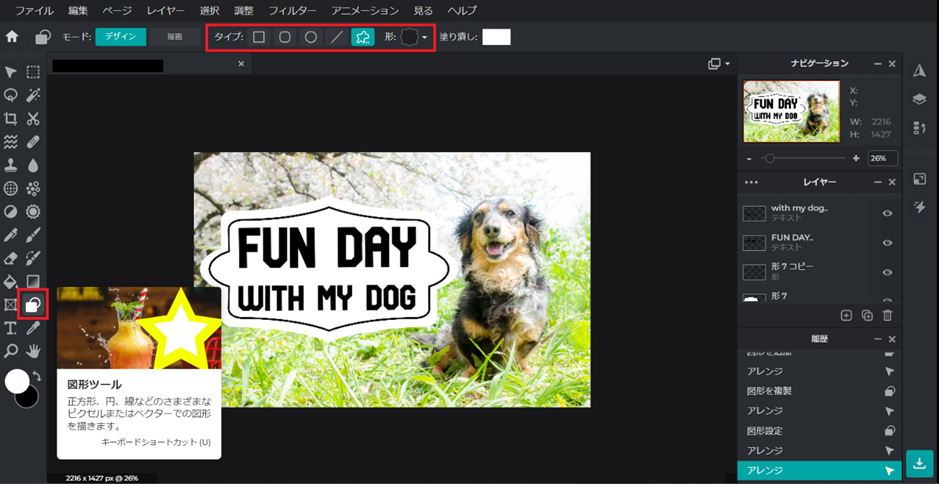
Task: Select the Cutout scissors tool
Action: coord(33,118)
